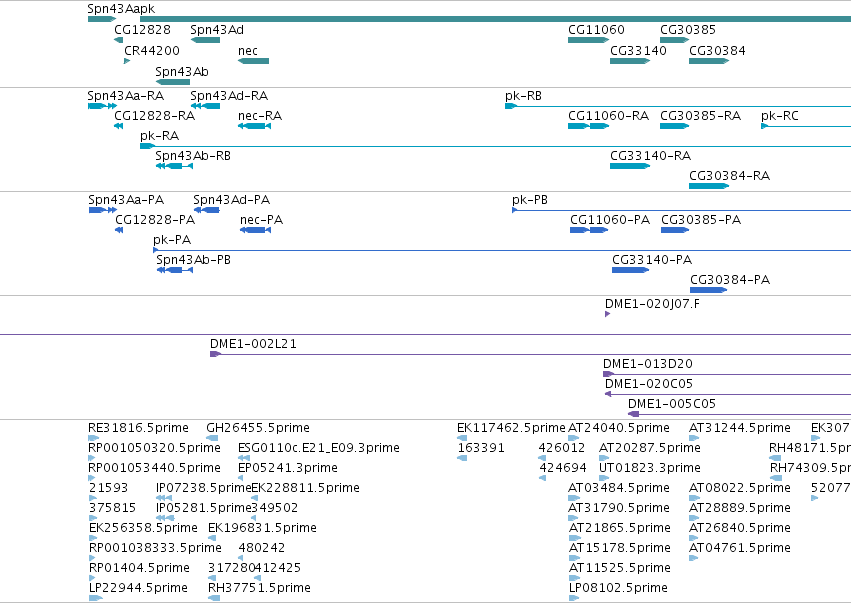Click the 163391 feature label
Image resolution: width=851 pixels, height=603 pixels.
pyautogui.click(x=481, y=448)
